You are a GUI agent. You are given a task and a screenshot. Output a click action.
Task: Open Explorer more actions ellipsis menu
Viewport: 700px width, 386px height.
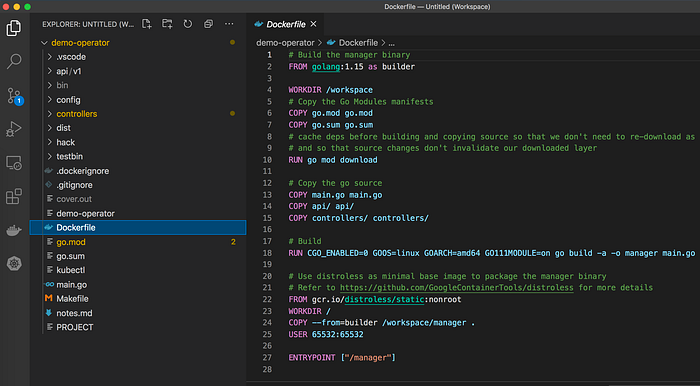pyautogui.click(x=229, y=24)
